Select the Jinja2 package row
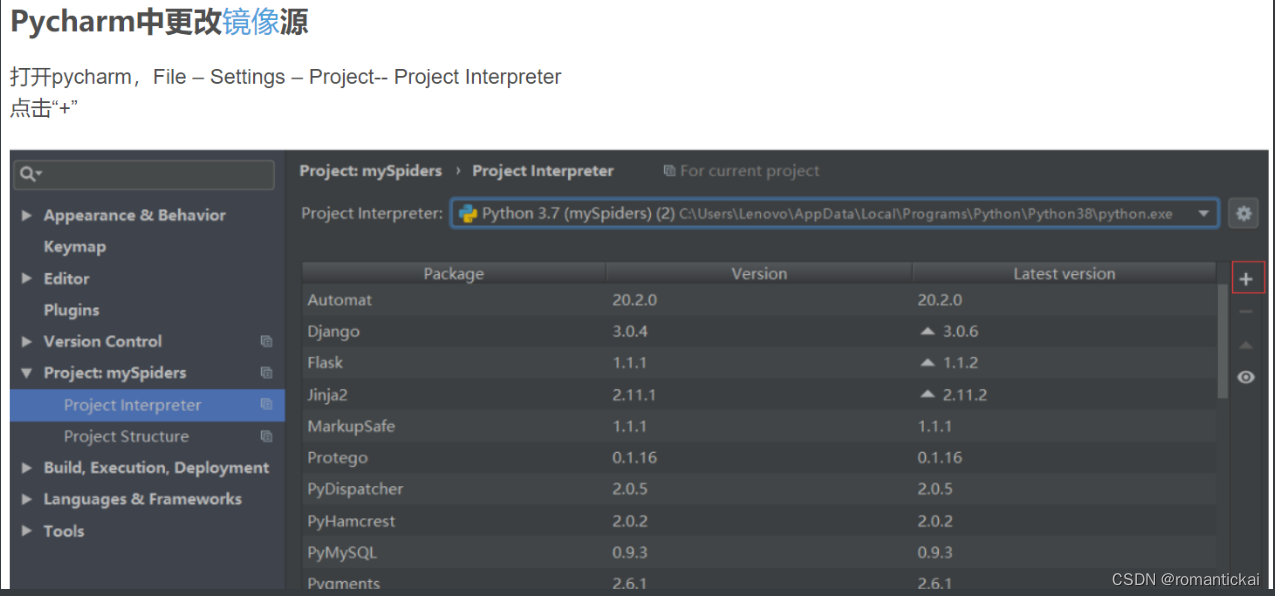The width and height of the screenshot is (1275, 596). coord(759,394)
